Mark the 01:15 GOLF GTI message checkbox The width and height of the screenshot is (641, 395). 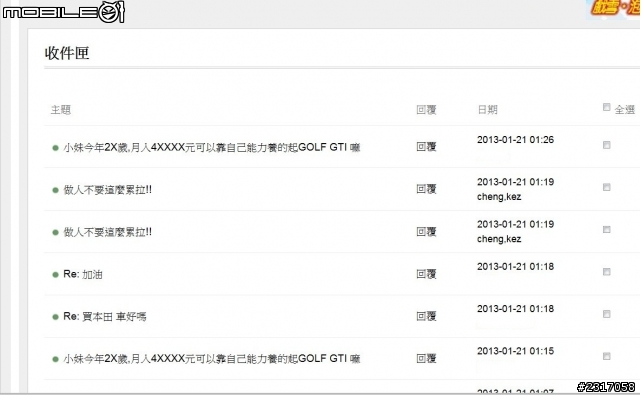pyautogui.click(x=607, y=356)
